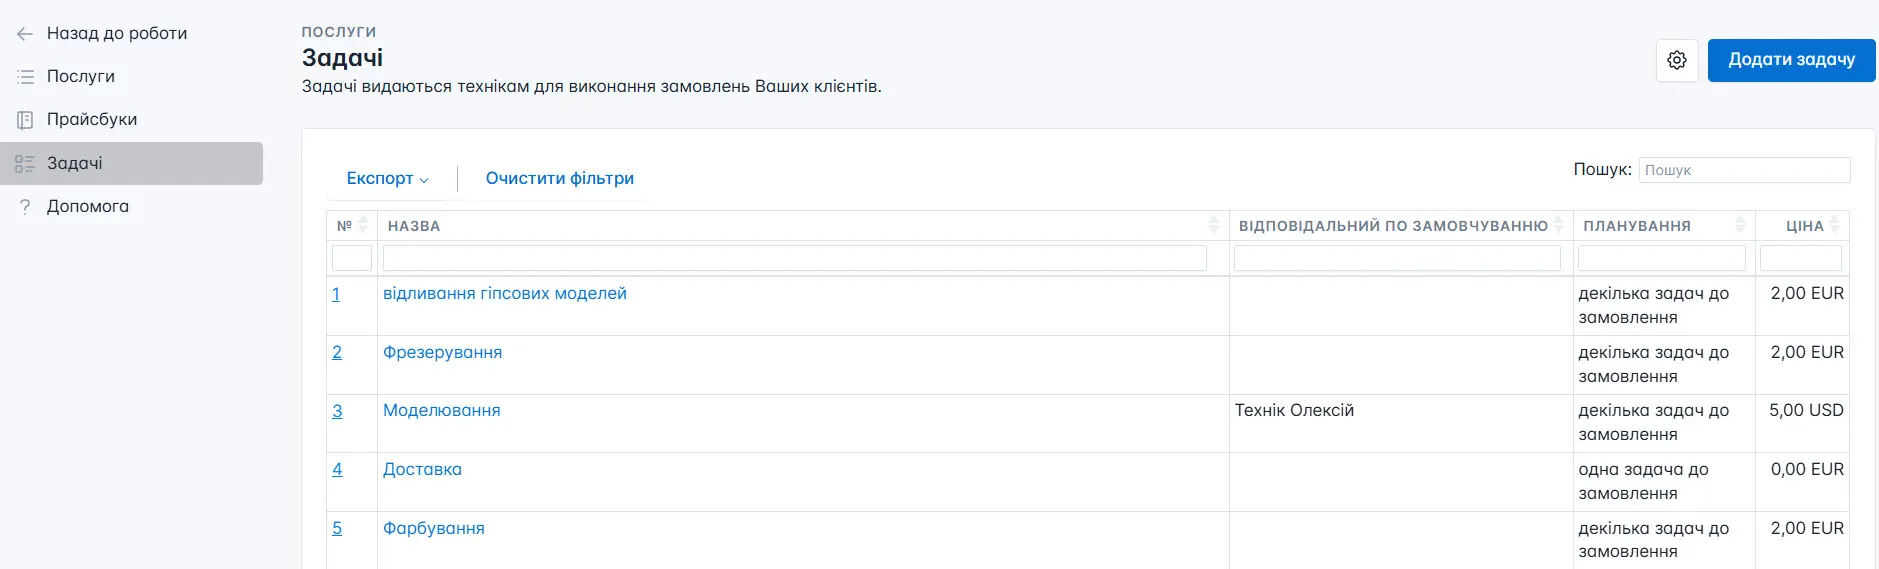Sort the table by № column arrows
This screenshot has width=1879, height=569.
363,226
